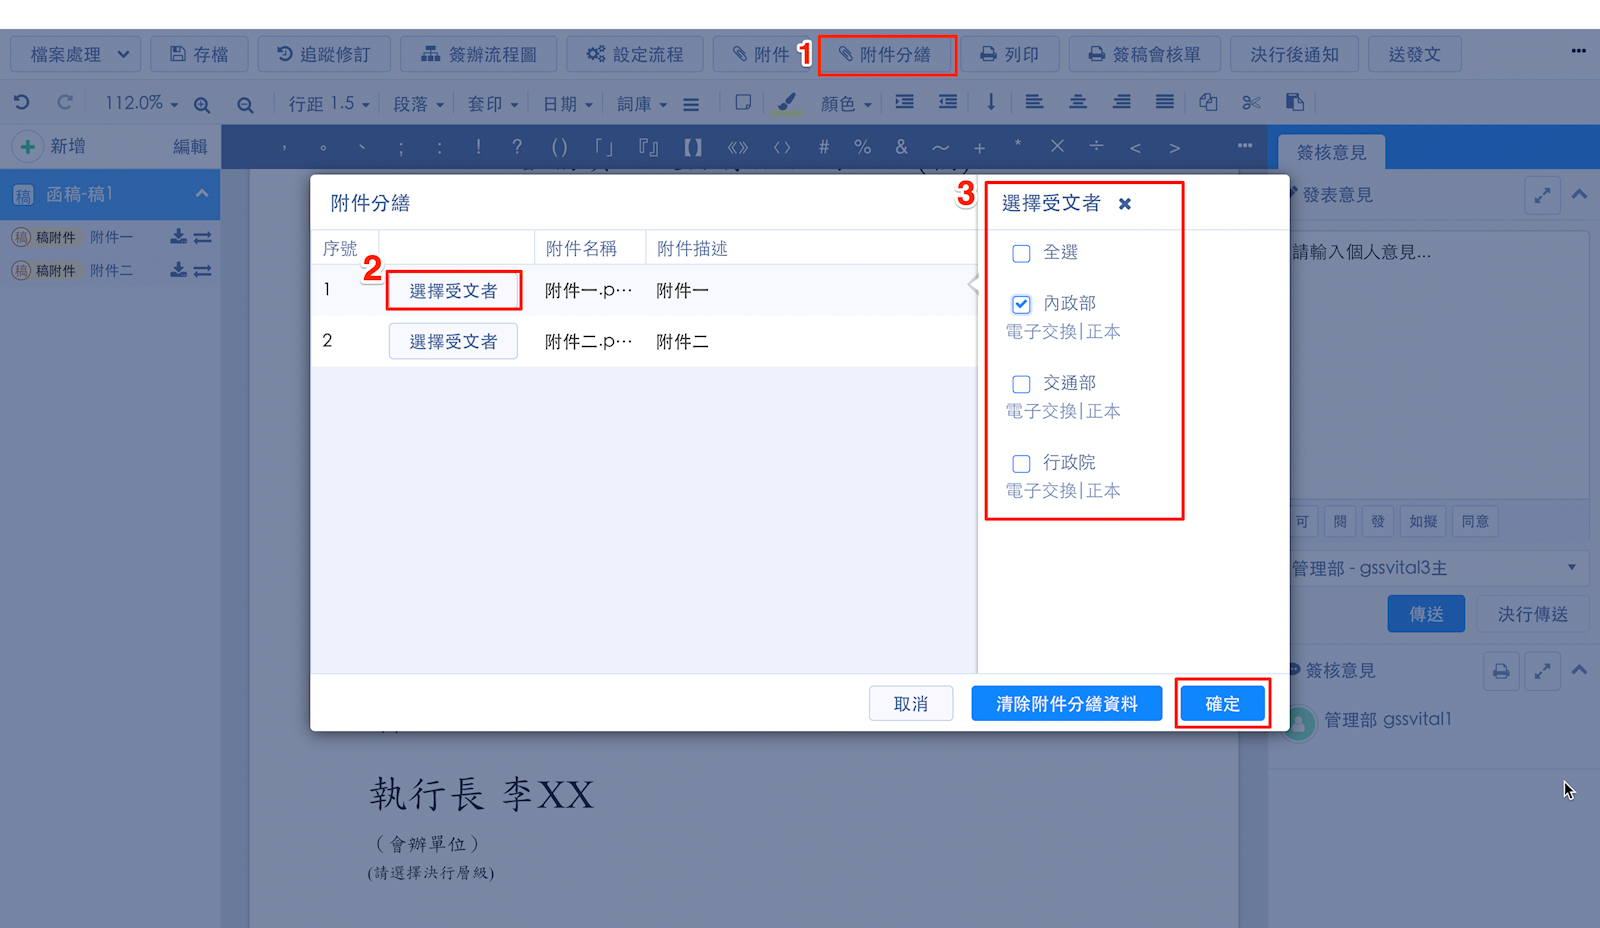Close the 選擇受文者 panel with X

pyautogui.click(x=1125, y=204)
